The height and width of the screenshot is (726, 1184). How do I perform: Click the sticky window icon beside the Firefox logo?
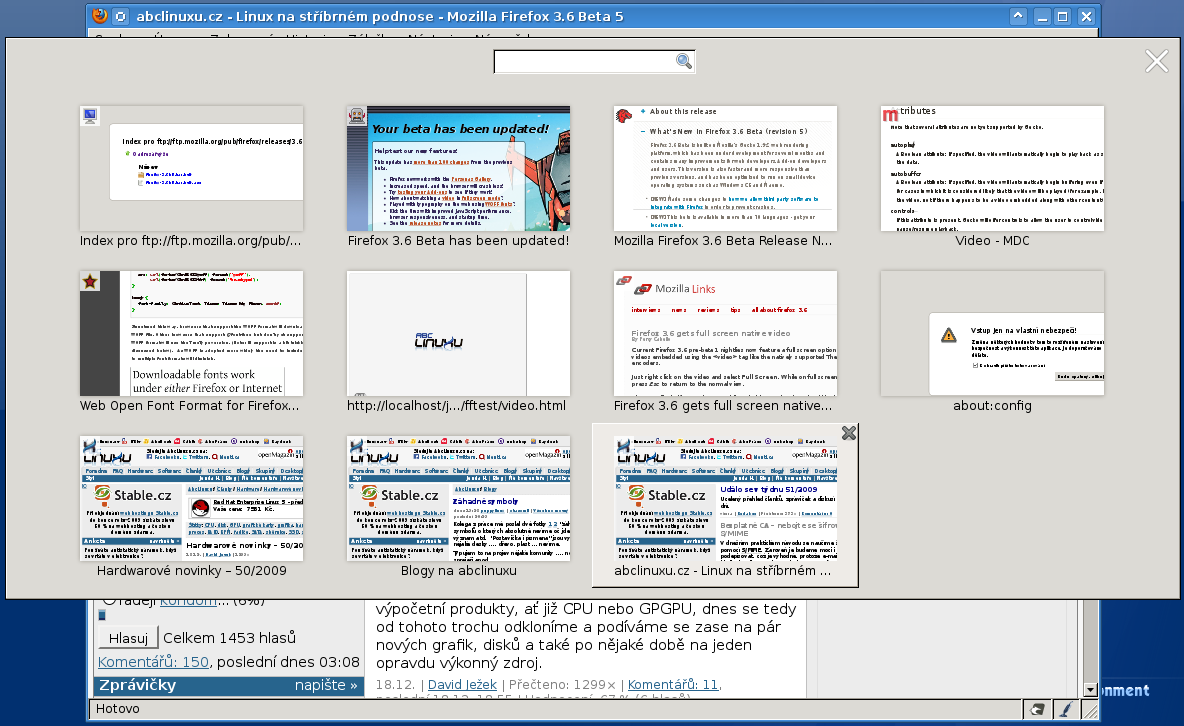click(121, 16)
